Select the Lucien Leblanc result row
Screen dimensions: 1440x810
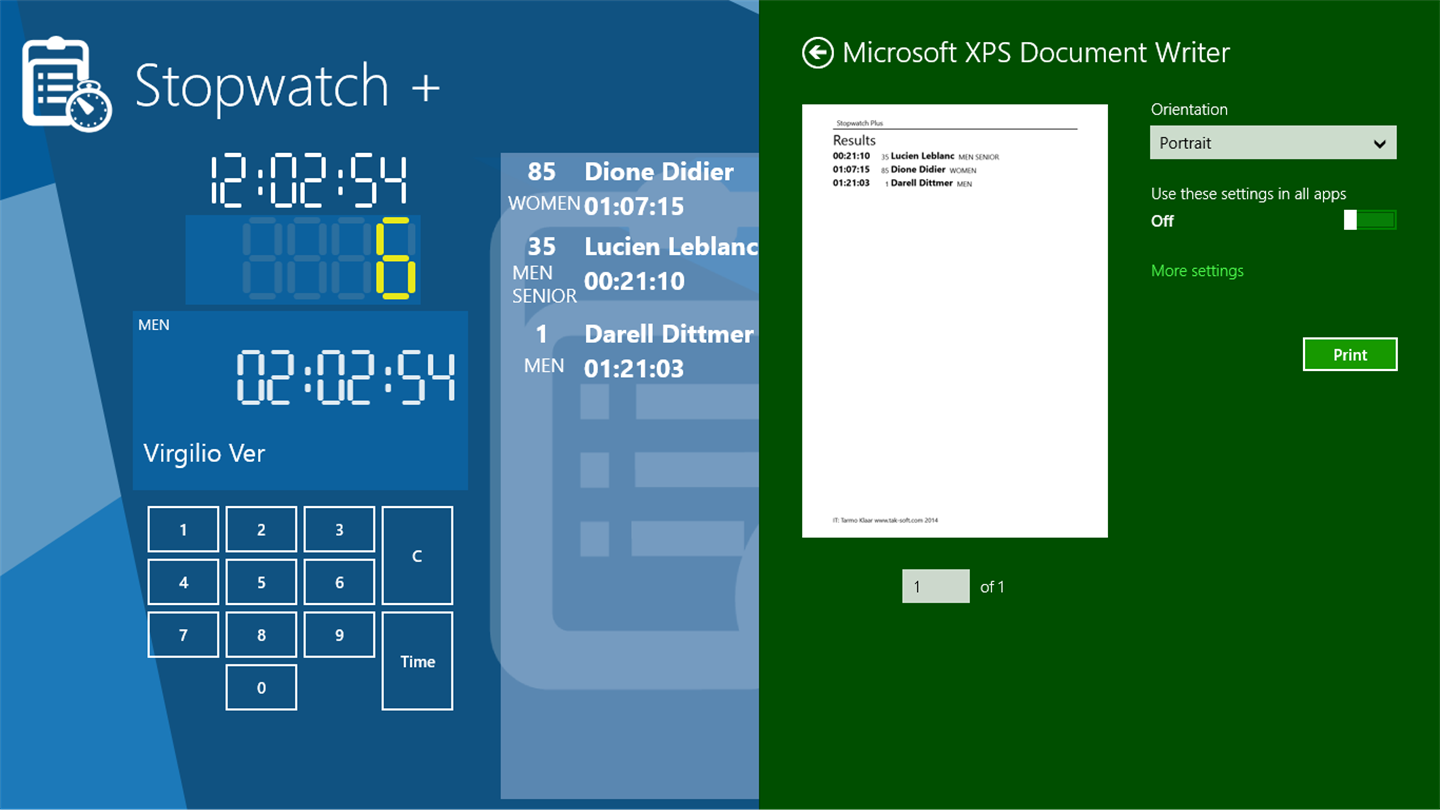pos(630,269)
